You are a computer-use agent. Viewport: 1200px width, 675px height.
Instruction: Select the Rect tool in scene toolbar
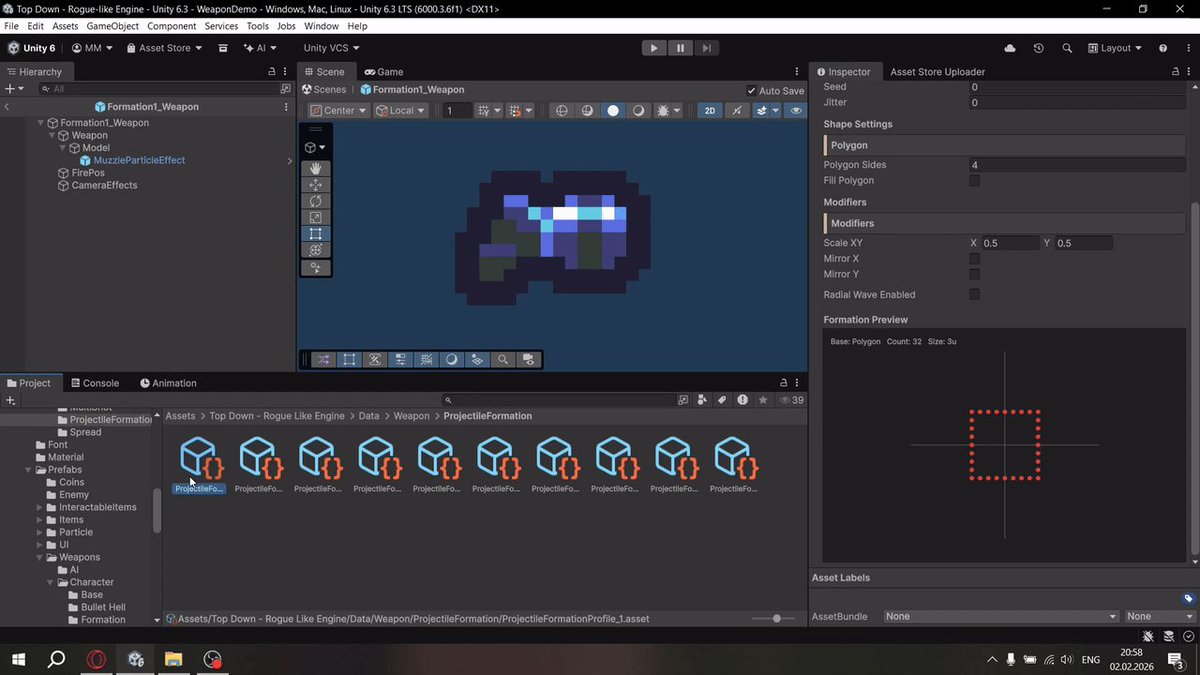click(x=316, y=233)
